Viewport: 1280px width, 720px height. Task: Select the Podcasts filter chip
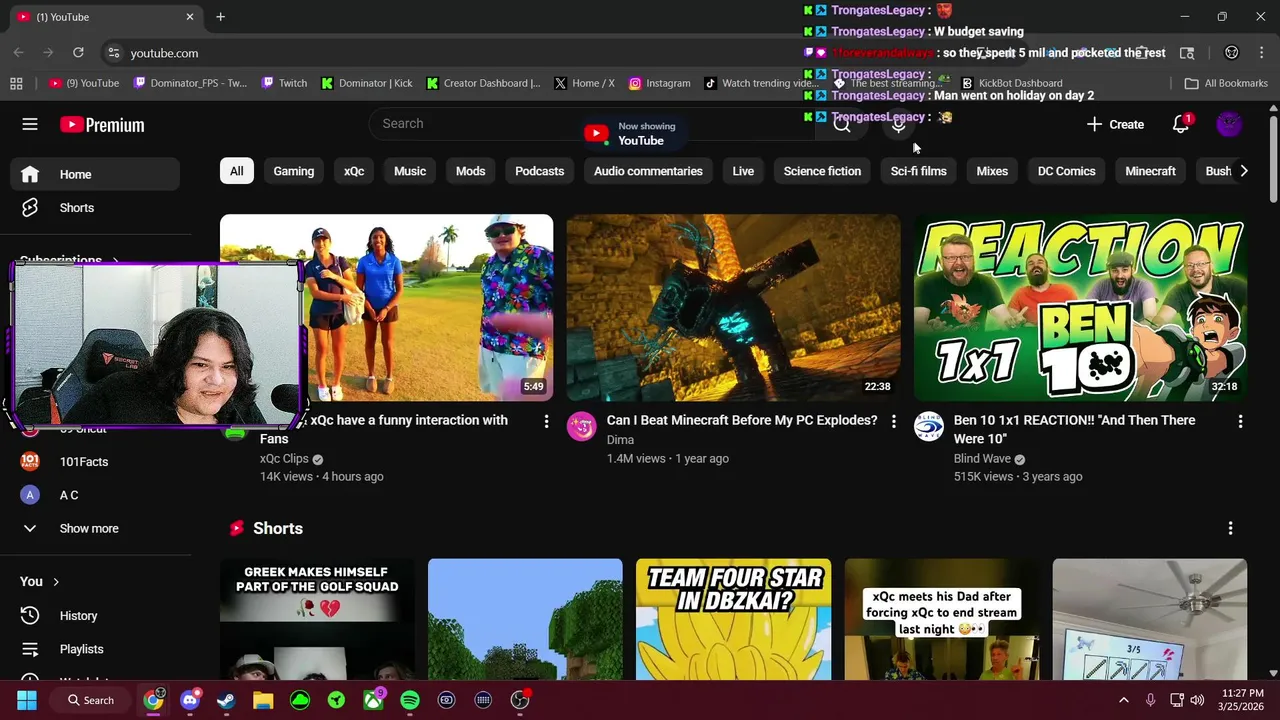click(x=539, y=171)
